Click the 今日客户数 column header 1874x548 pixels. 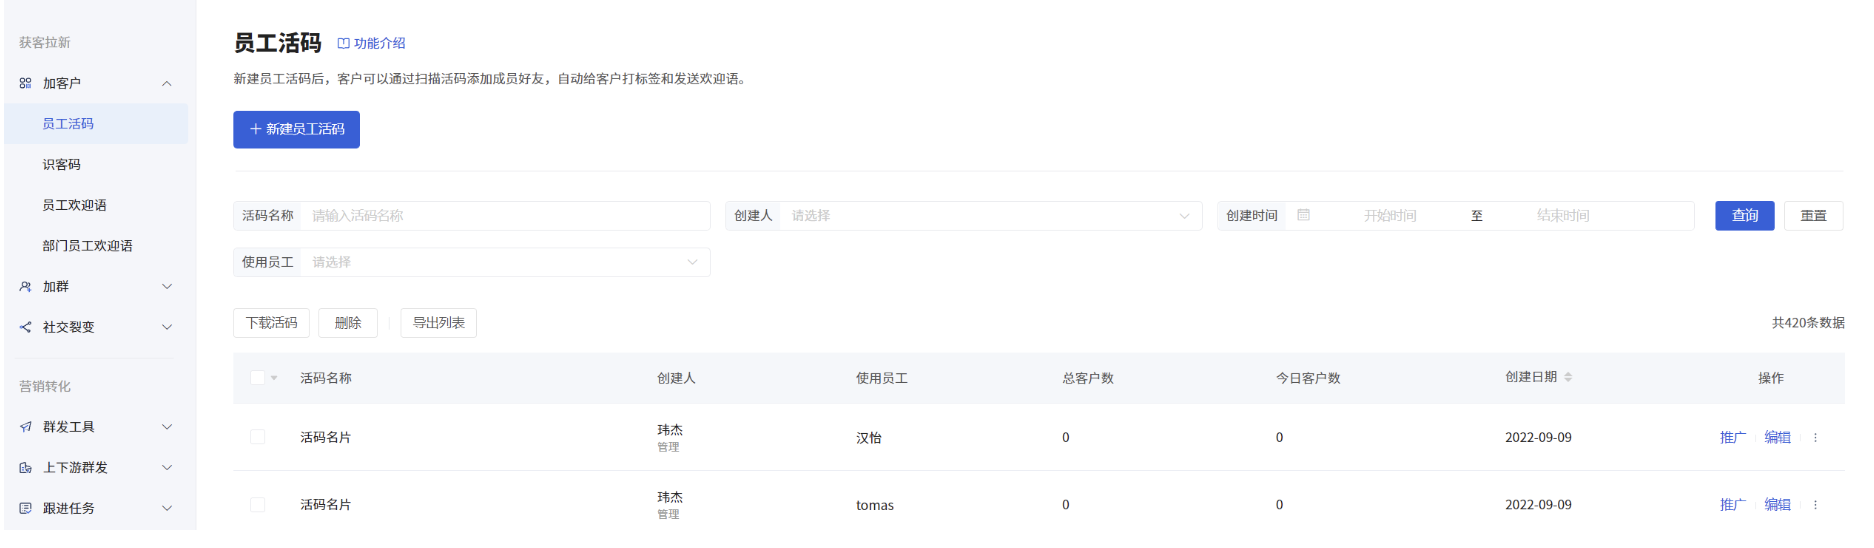[1308, 378]
